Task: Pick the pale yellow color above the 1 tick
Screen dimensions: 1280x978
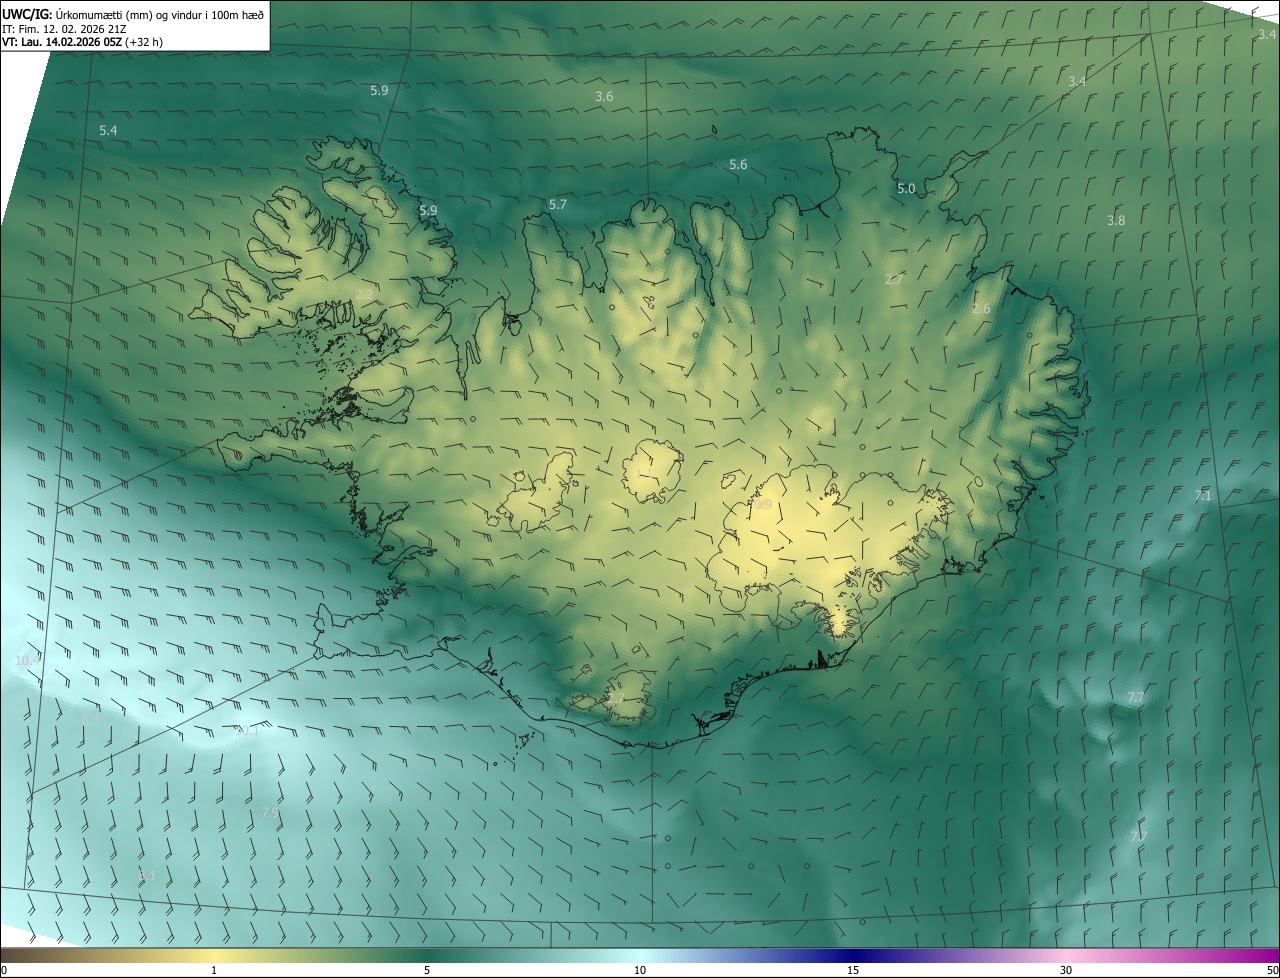Action: [x=214, y=956]
